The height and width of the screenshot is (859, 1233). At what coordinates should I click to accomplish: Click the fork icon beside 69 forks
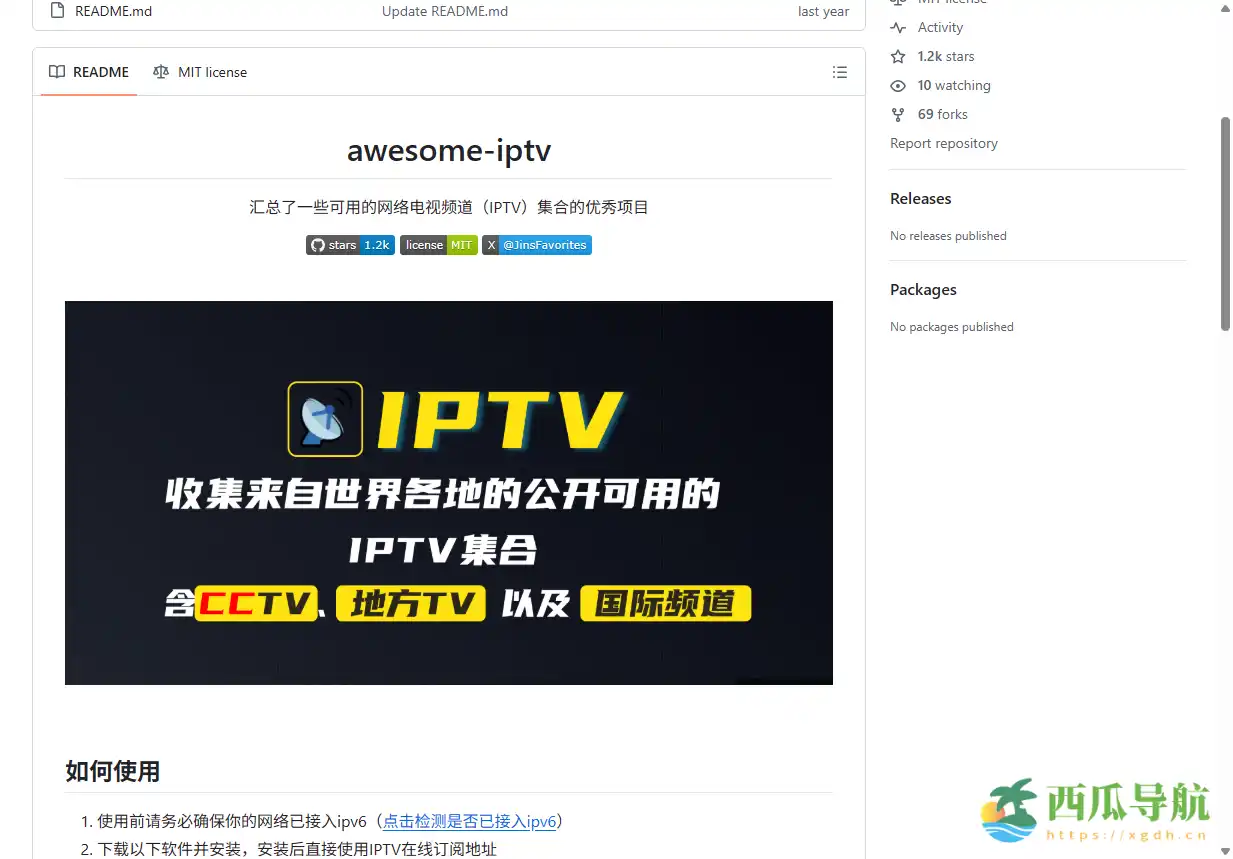[897, 114]
